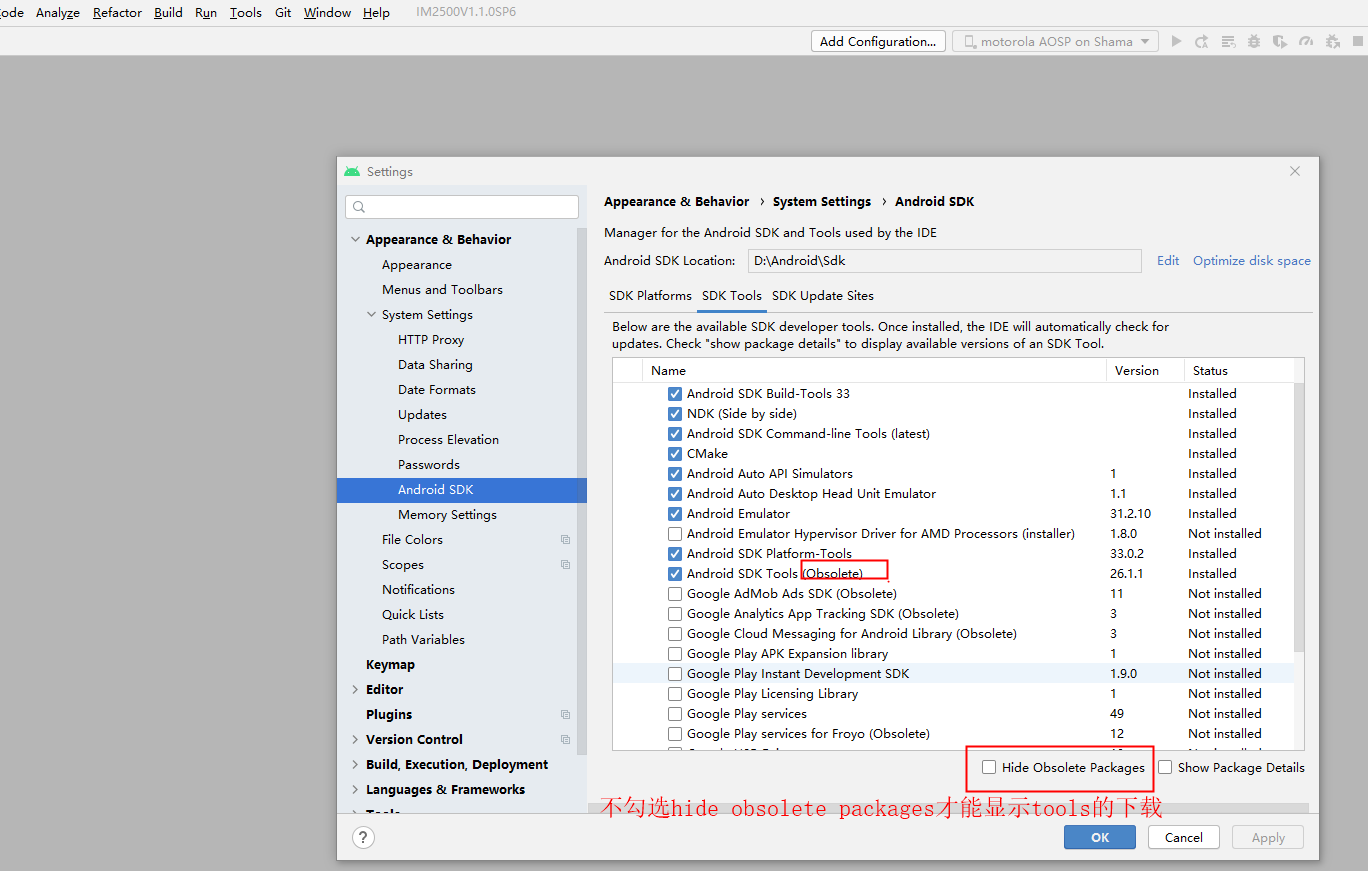1368x871 pixels.
Task: Select Google Play Instant Development SDK row
Action: click(953, 674)
